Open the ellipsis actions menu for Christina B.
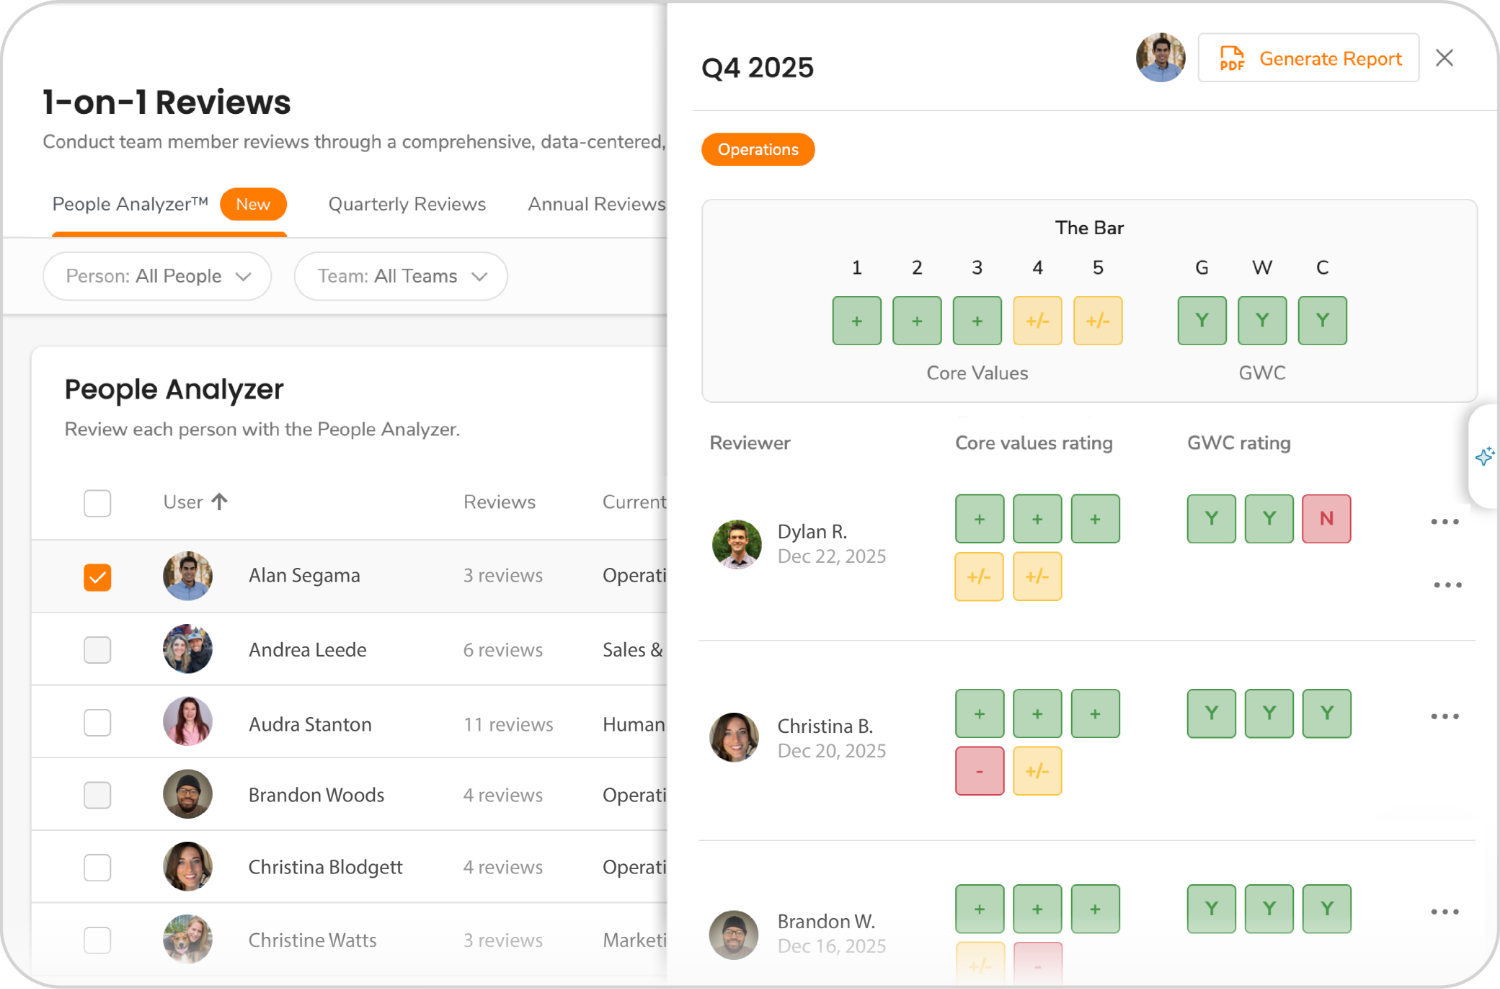This screenshot has width=1500, height=989. (x=1445, y=716)
